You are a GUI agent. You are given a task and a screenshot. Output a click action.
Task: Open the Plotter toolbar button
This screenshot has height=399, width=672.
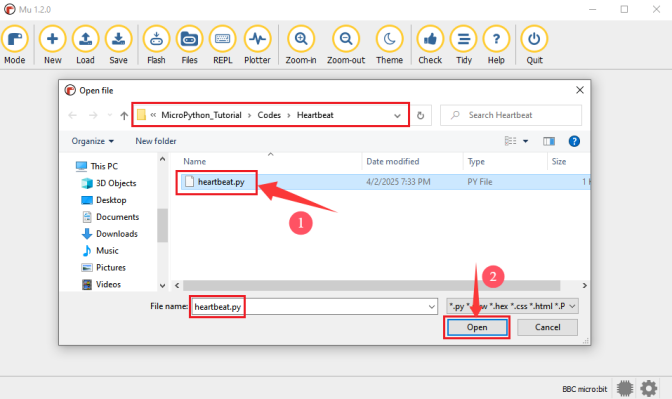(x=257, y=45)
